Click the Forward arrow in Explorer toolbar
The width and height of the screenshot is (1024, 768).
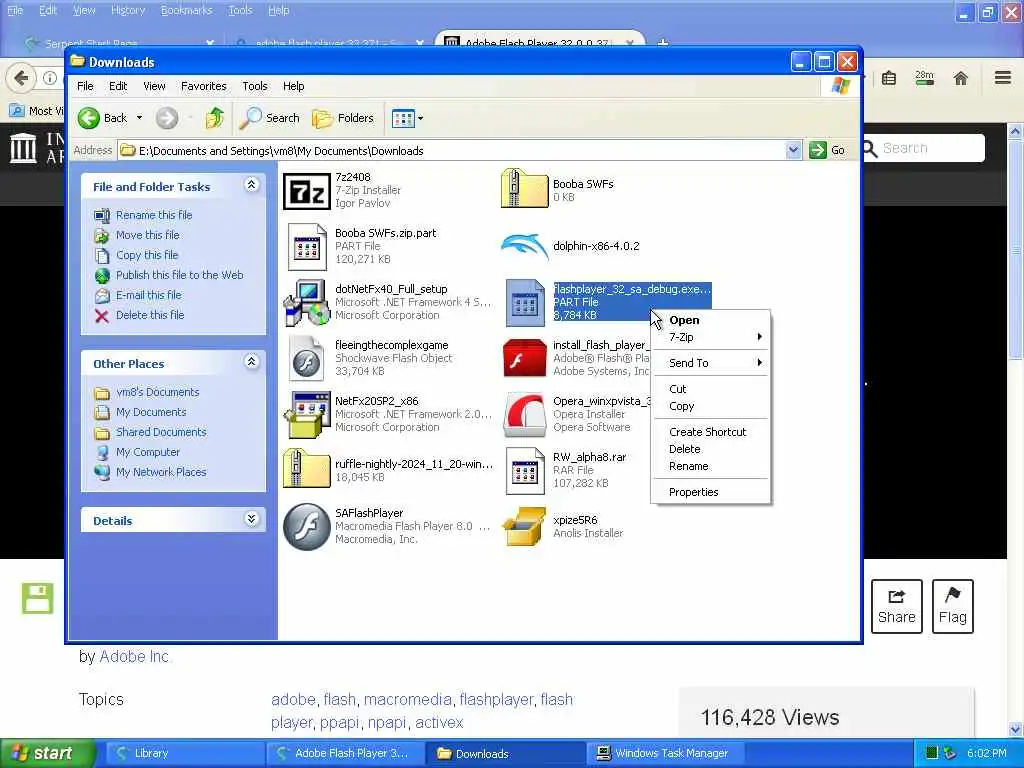pos(167,118)
